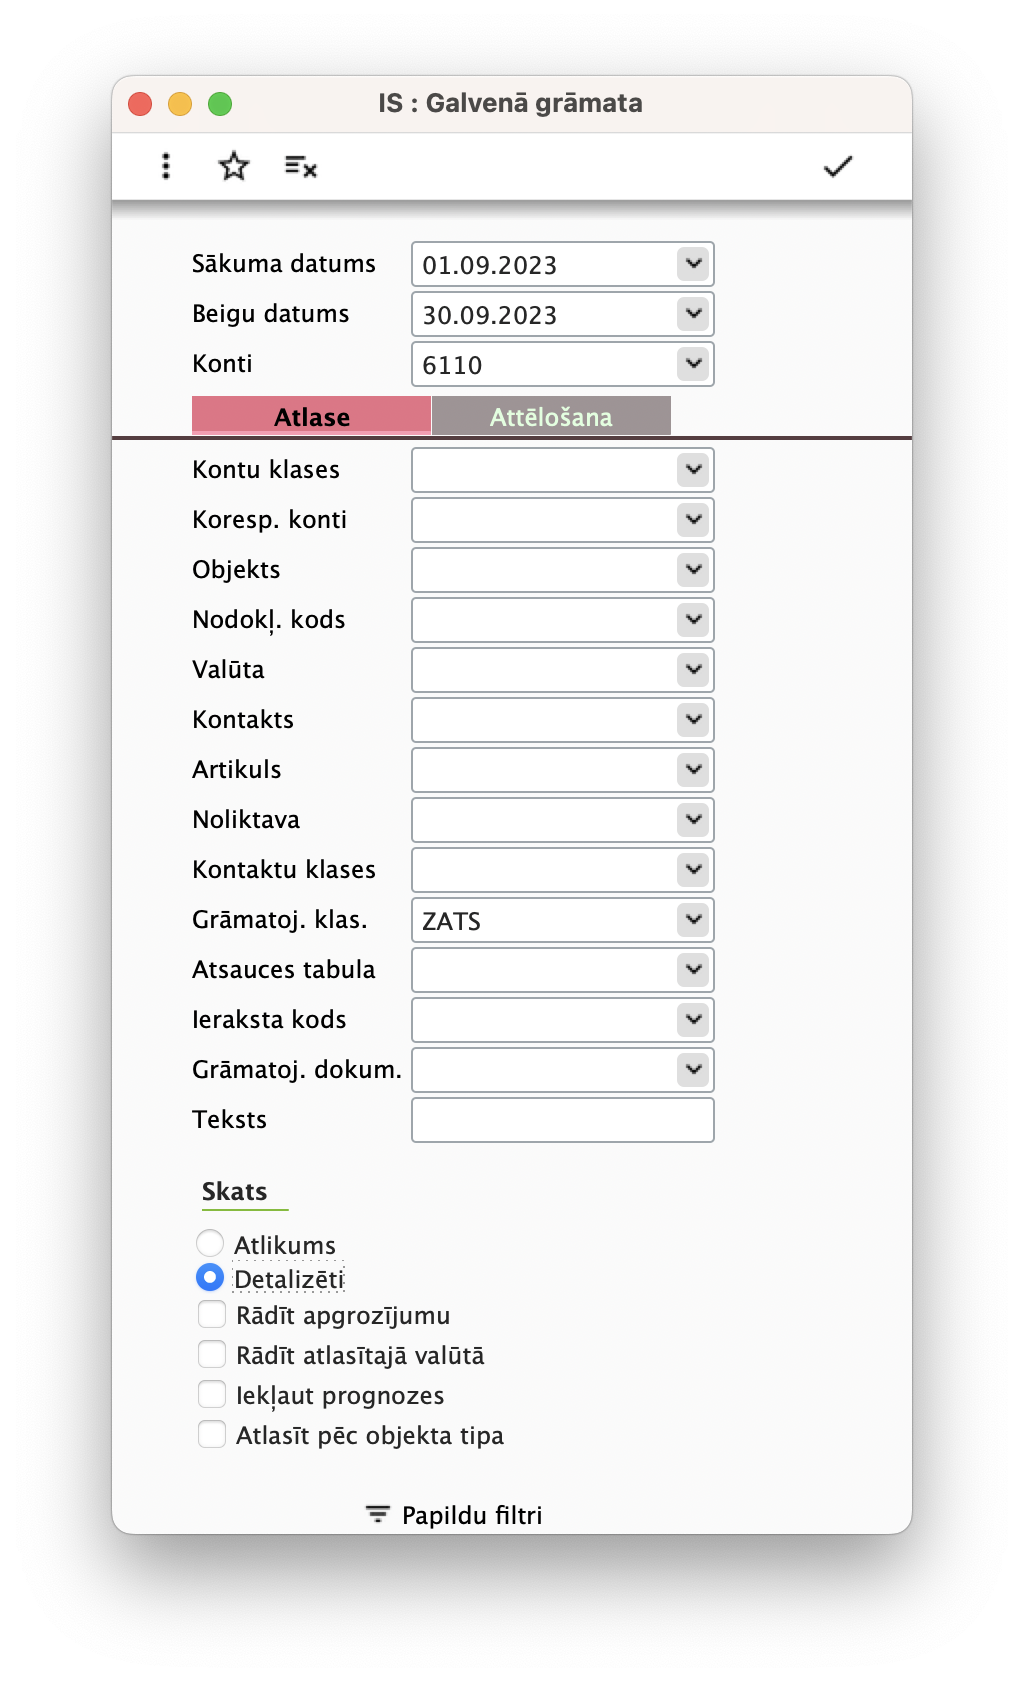Click the clear filters list icon

[x=300, y=166]
